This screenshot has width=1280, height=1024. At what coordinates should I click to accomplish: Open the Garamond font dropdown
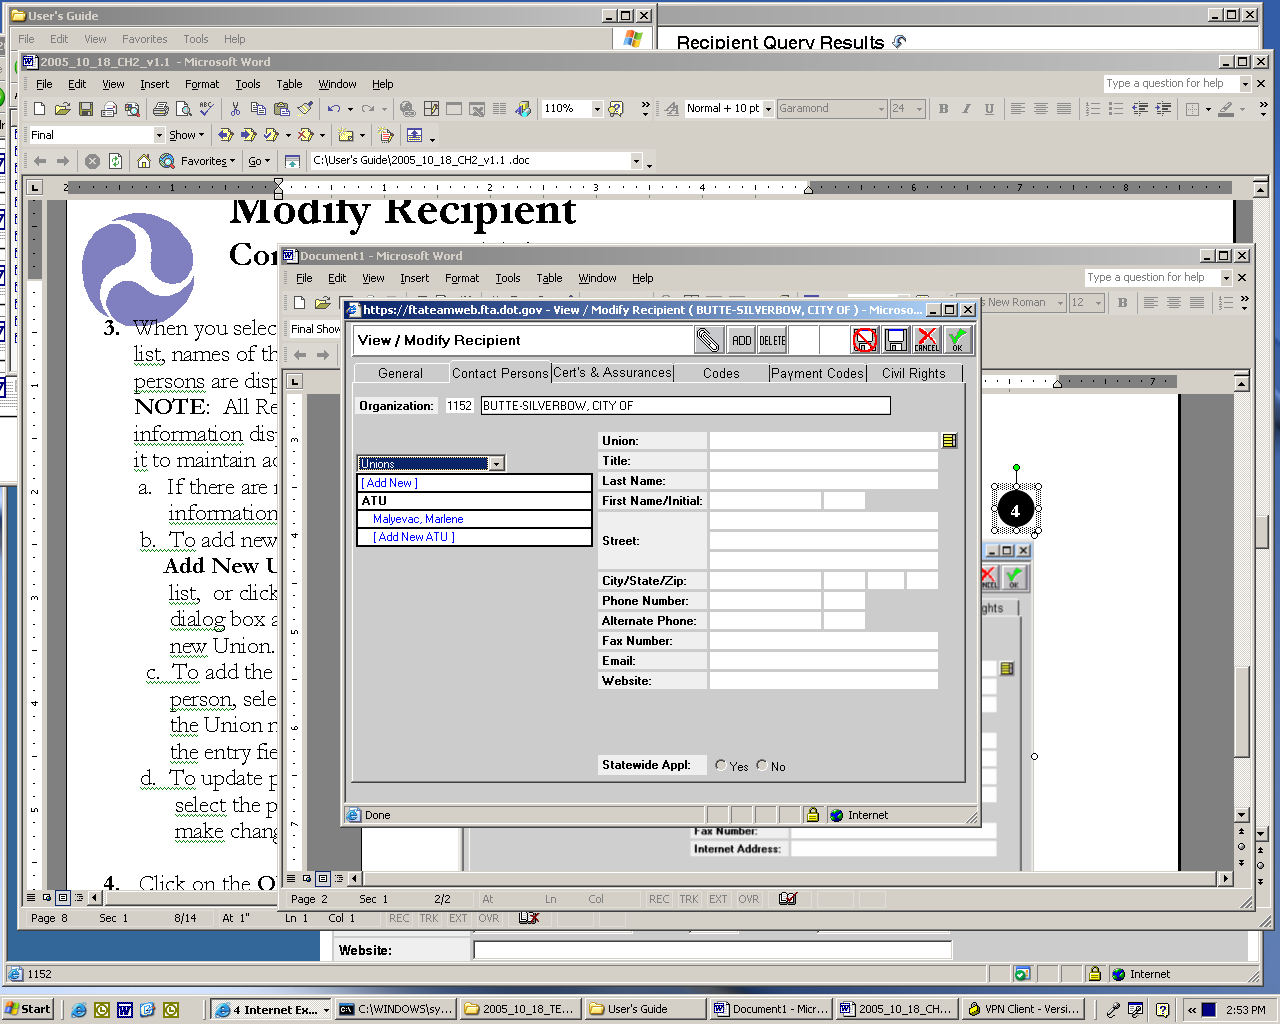tap(881, 108)
